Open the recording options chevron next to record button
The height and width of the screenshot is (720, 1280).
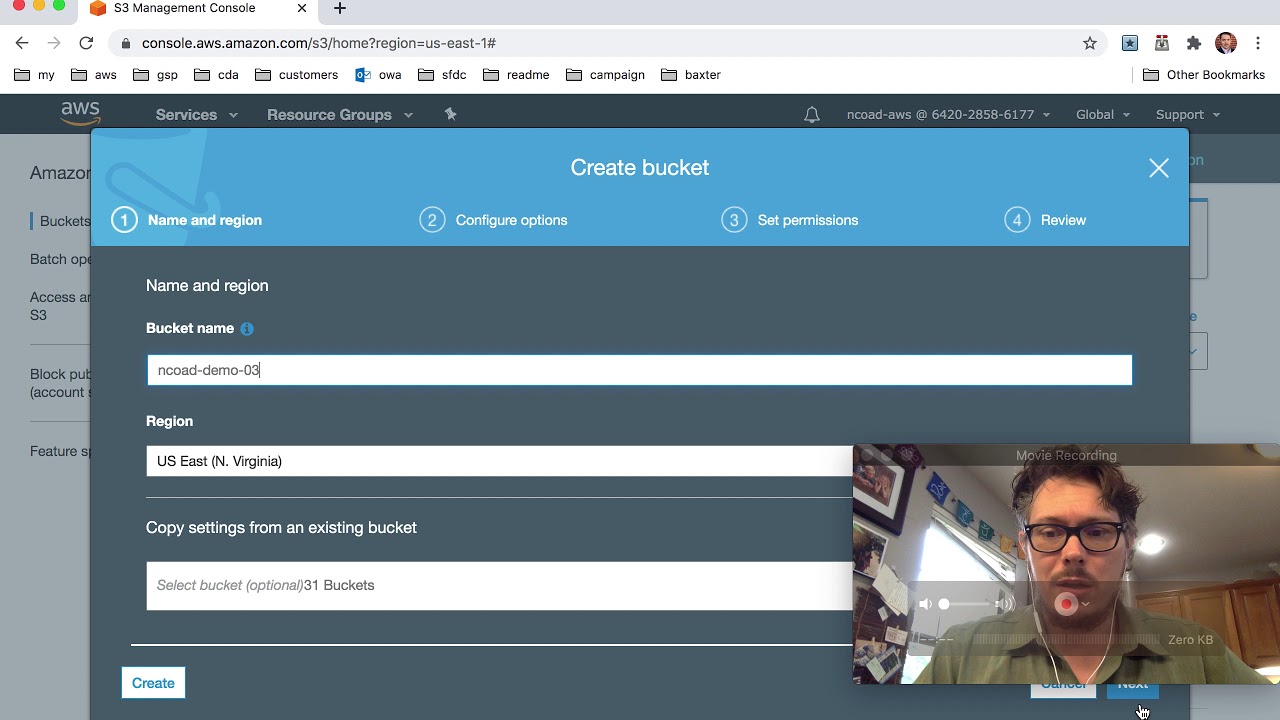1086,604
